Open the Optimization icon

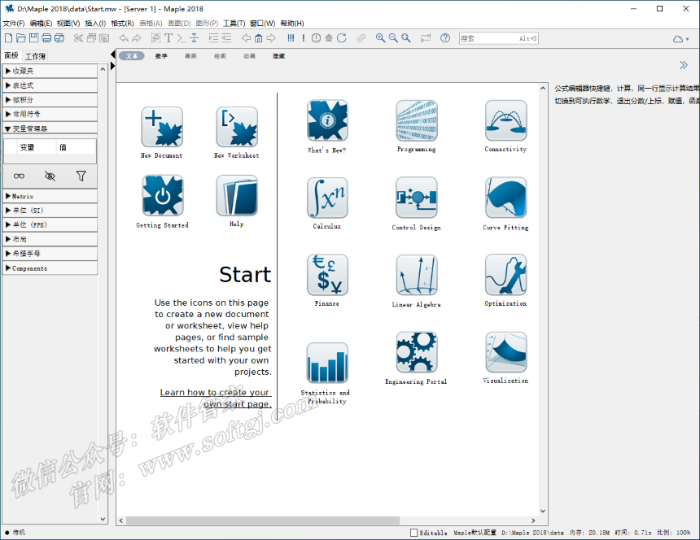point(506,274)
